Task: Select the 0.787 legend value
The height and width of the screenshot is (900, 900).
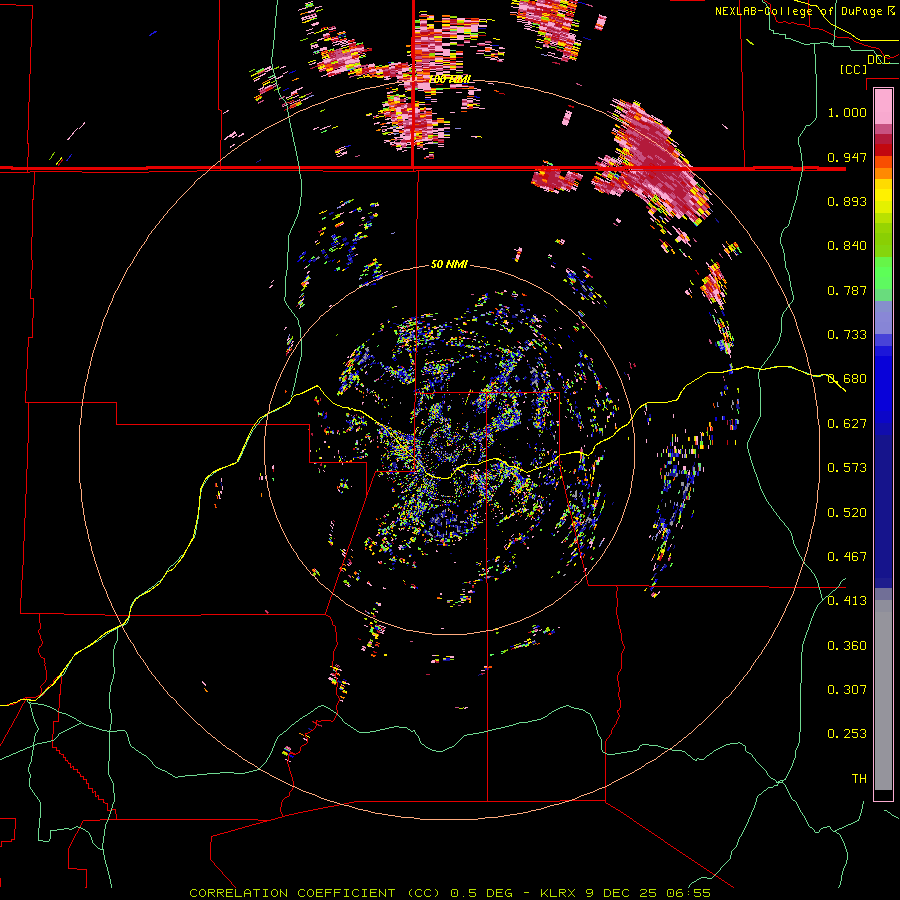Action: click(x=847, y=290)
